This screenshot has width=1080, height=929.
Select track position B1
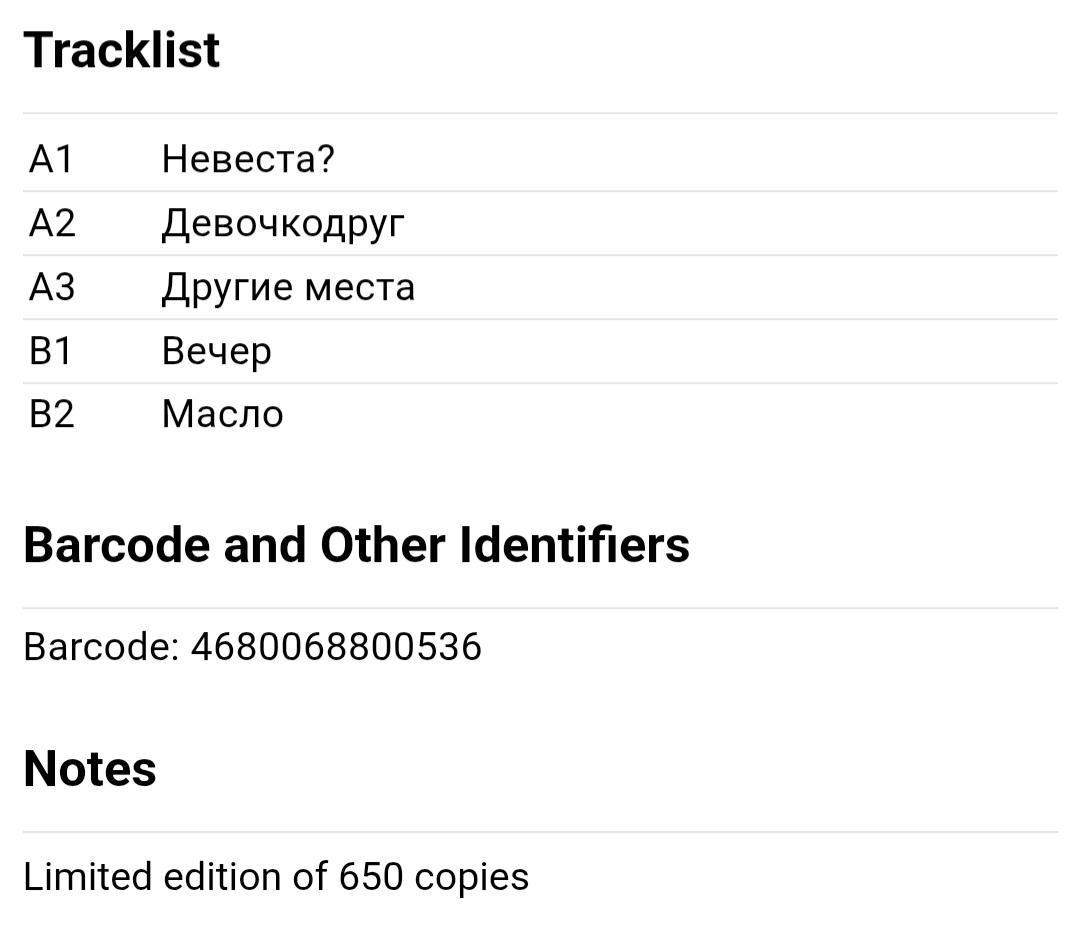tap(50, 351)
